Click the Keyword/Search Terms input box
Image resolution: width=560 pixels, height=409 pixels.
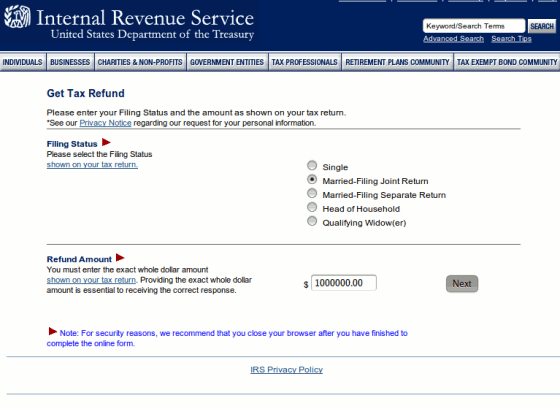[474, 26]
